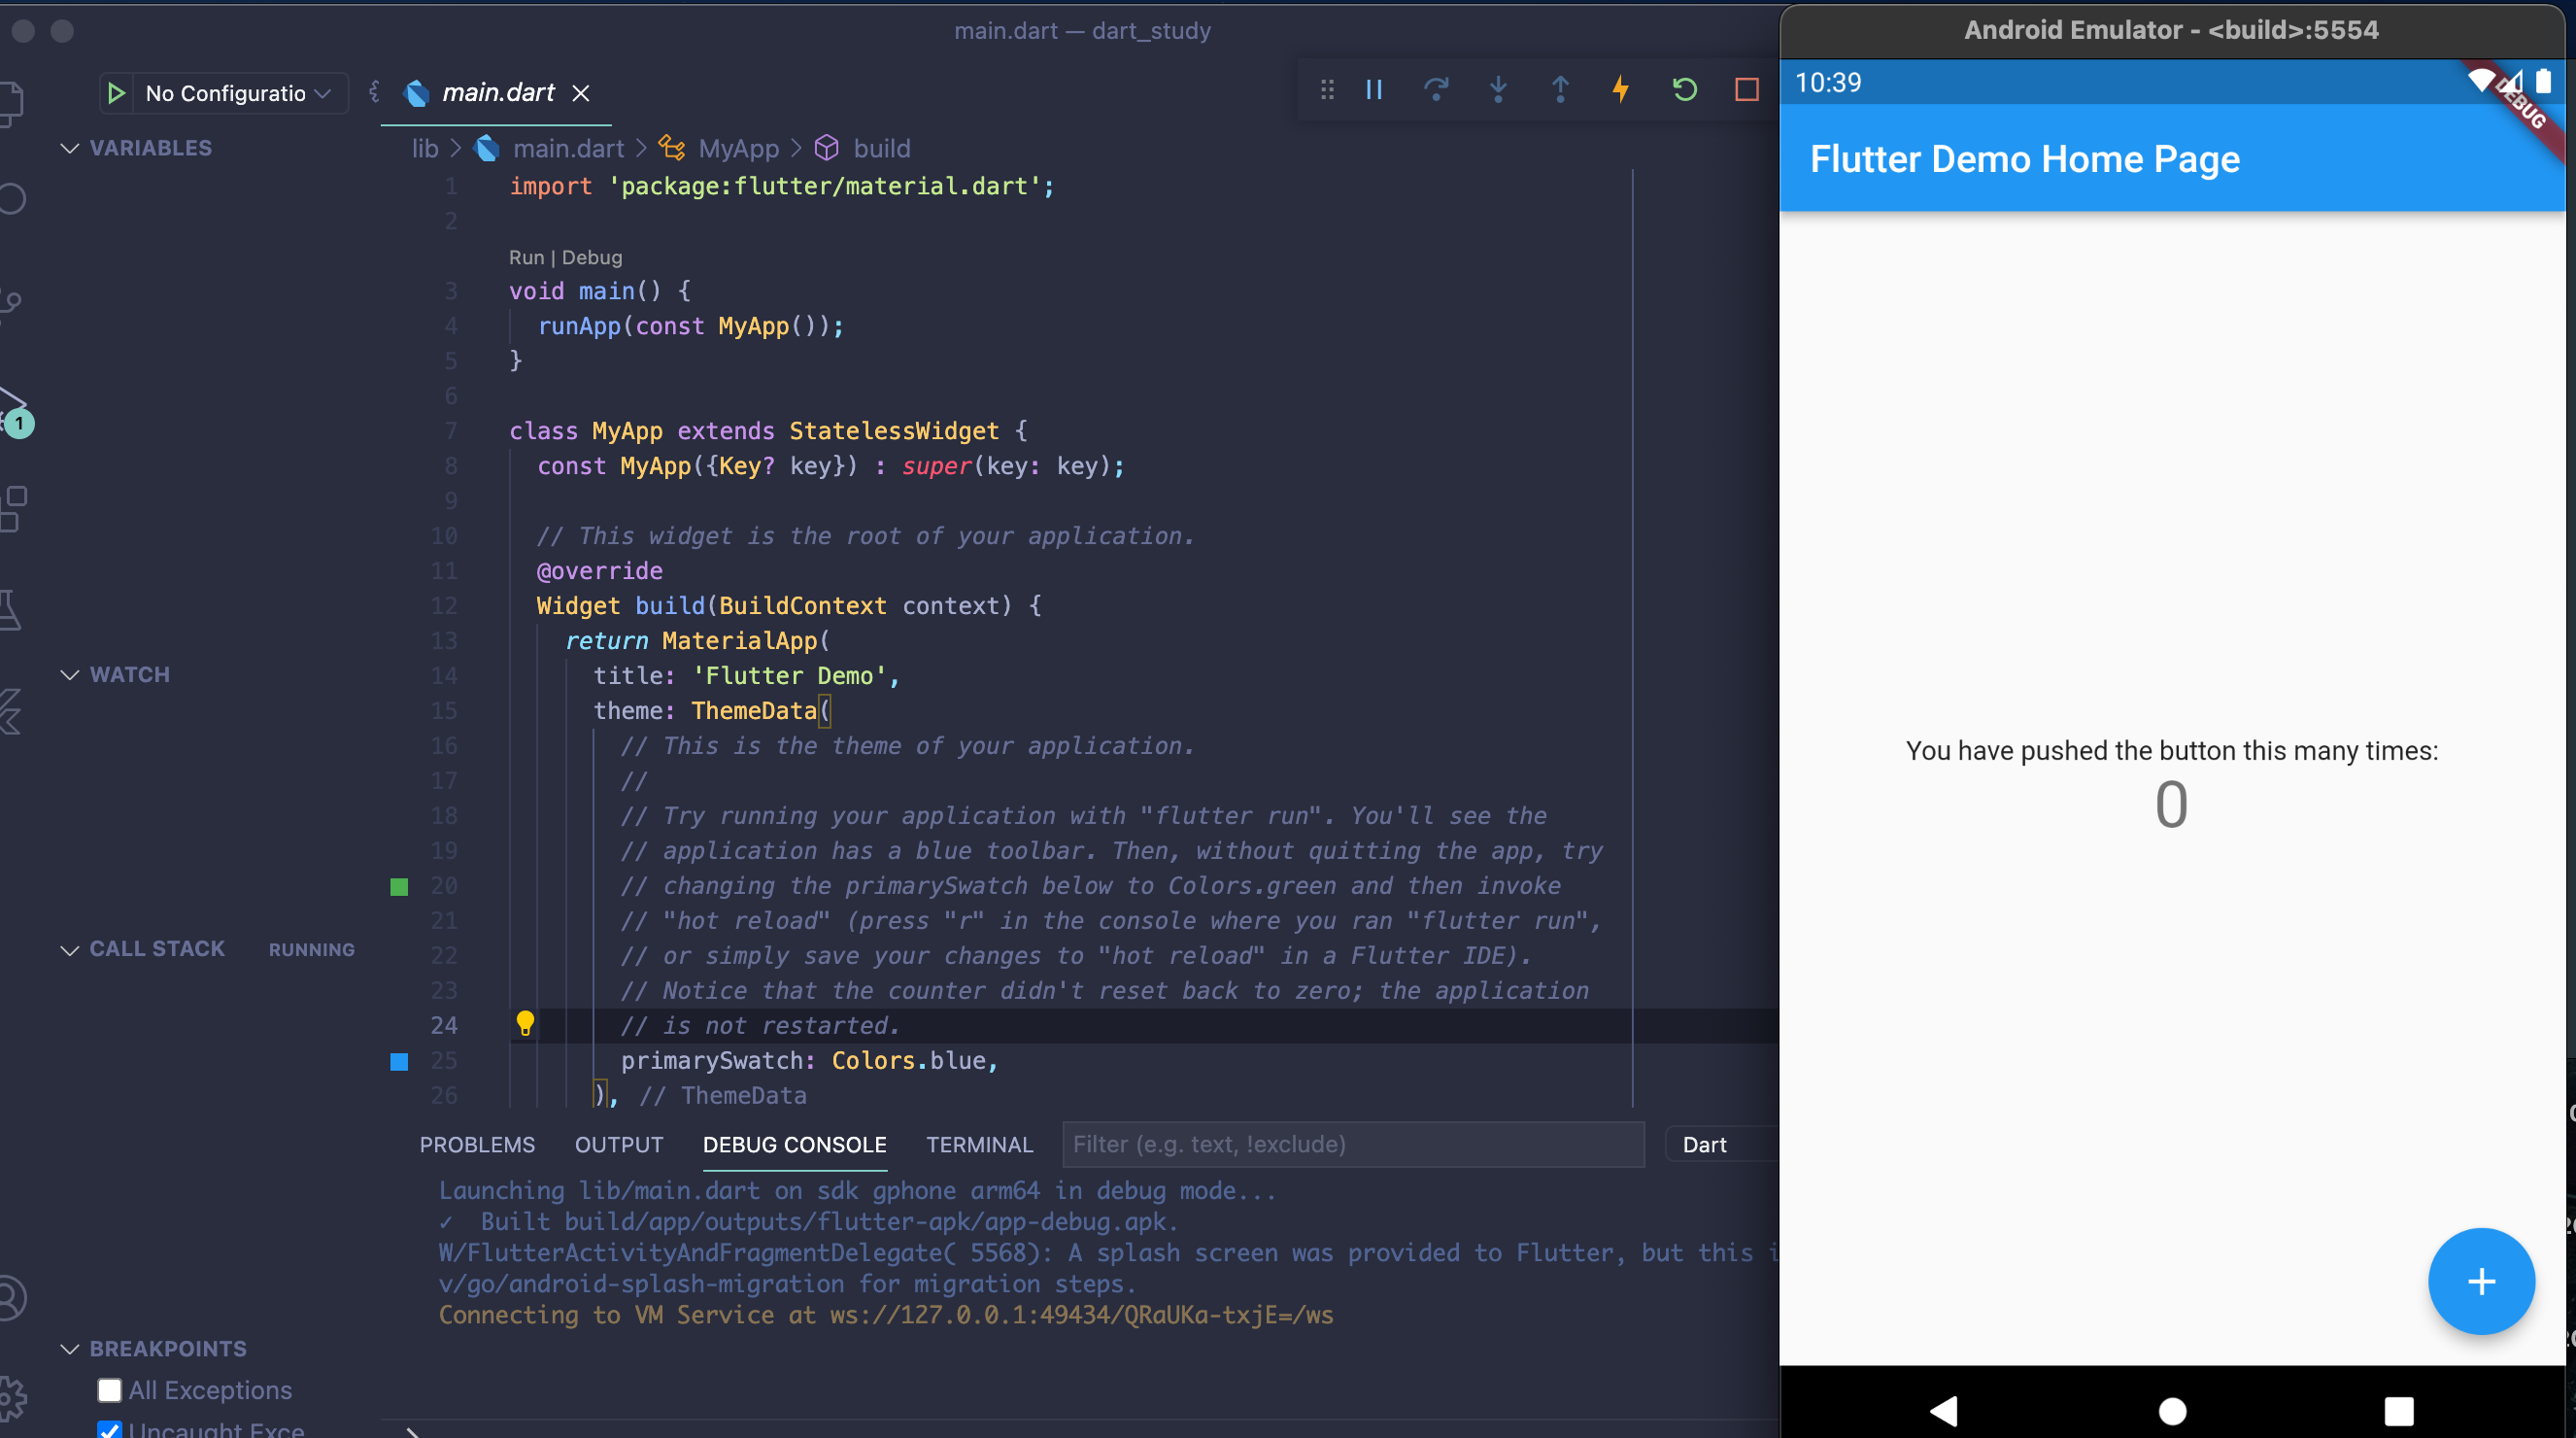Image resolution: width=2576 pixels, height=1438 pixels.
Task: Click the Step Out debug icon
Action: 1560,90
